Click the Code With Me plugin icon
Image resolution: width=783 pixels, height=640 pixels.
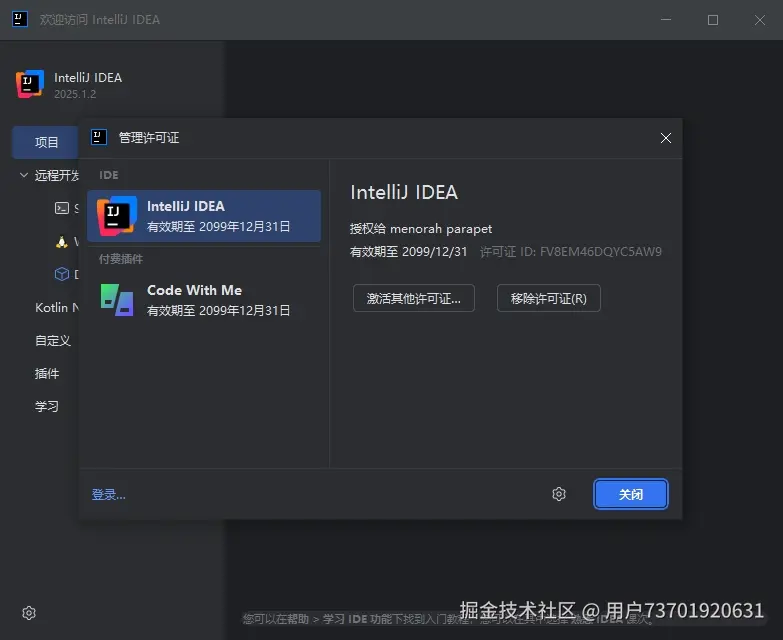coord(117,300)
